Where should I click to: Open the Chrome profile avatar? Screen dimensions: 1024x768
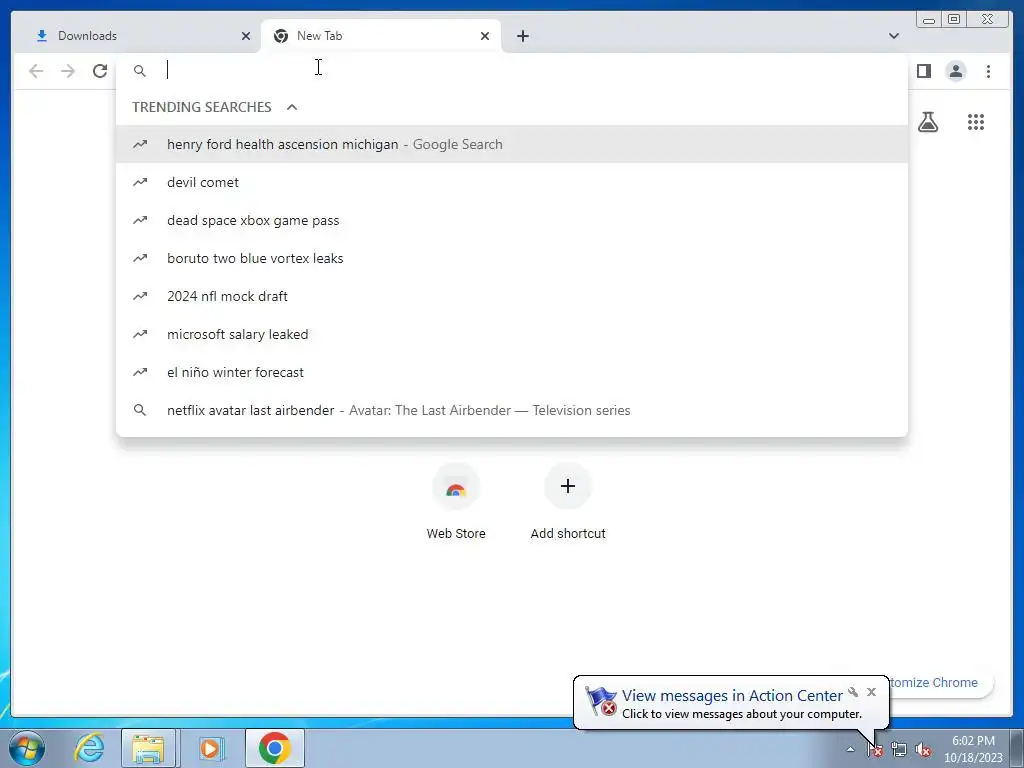pyautogui.click(x=955, y=71)
